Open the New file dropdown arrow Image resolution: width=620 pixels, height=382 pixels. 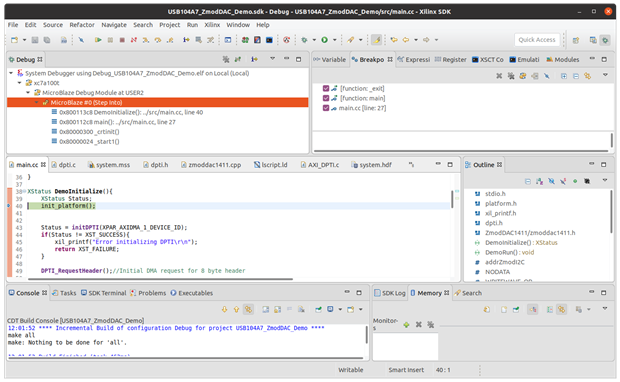pos(25,40)
